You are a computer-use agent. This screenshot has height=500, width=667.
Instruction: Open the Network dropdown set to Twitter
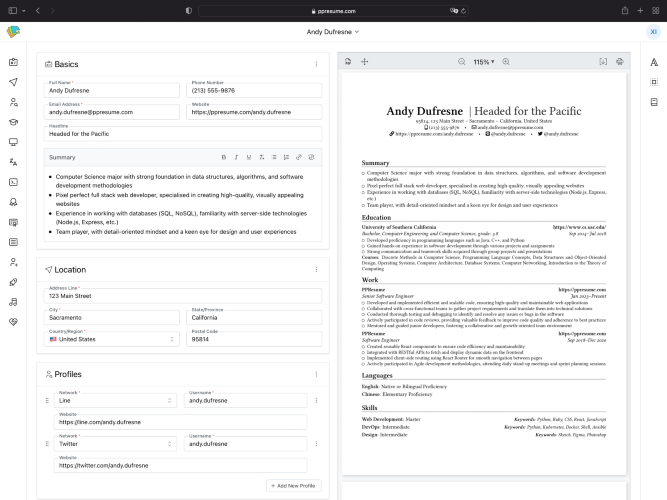pyautogui.click(x=112, y=444)
